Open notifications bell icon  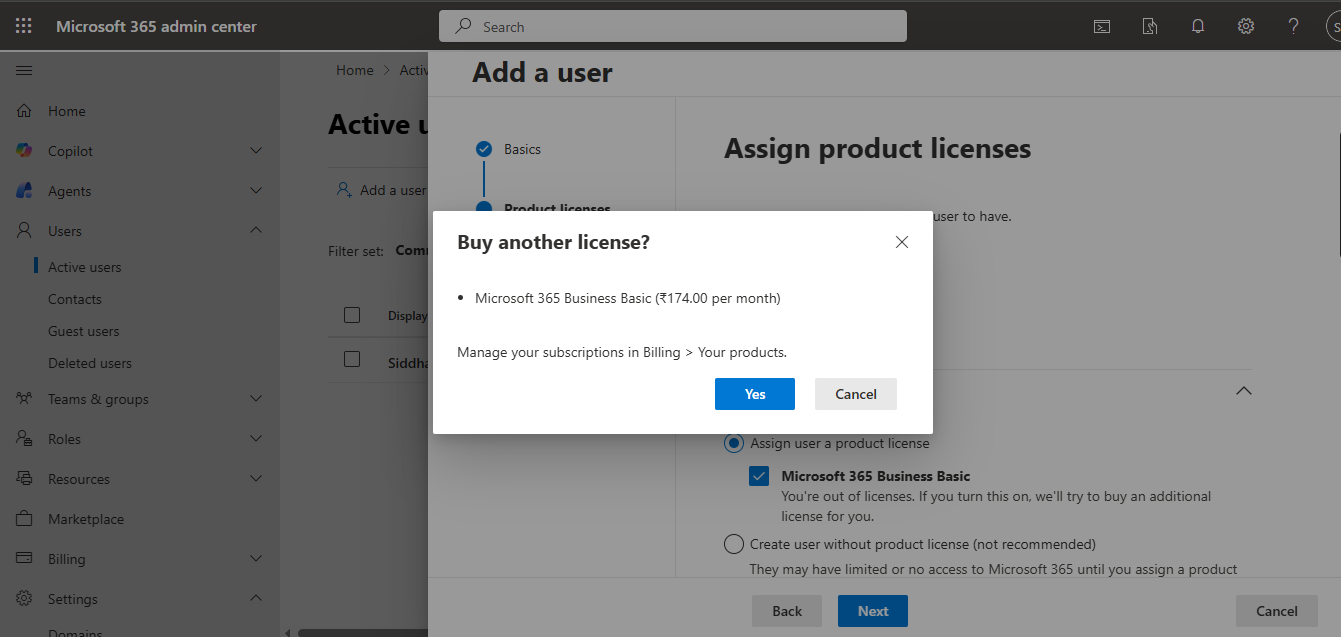1198,27
